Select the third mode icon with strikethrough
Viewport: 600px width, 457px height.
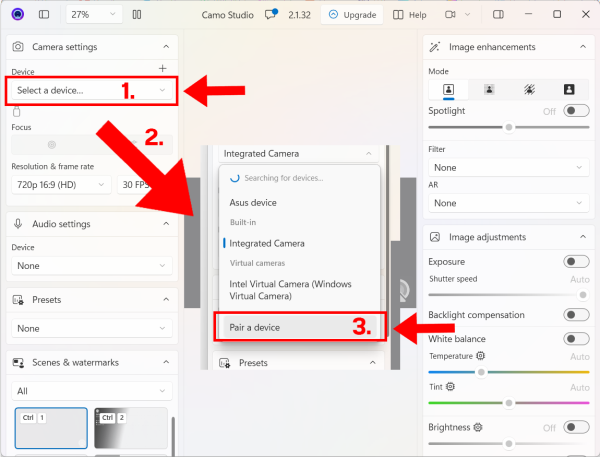coord(530,89)
